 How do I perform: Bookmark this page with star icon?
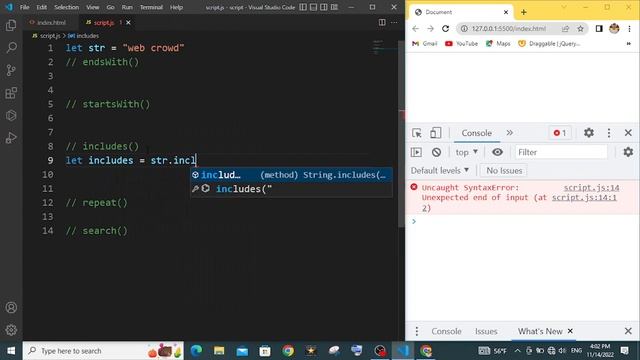click(x=580, y=29)
